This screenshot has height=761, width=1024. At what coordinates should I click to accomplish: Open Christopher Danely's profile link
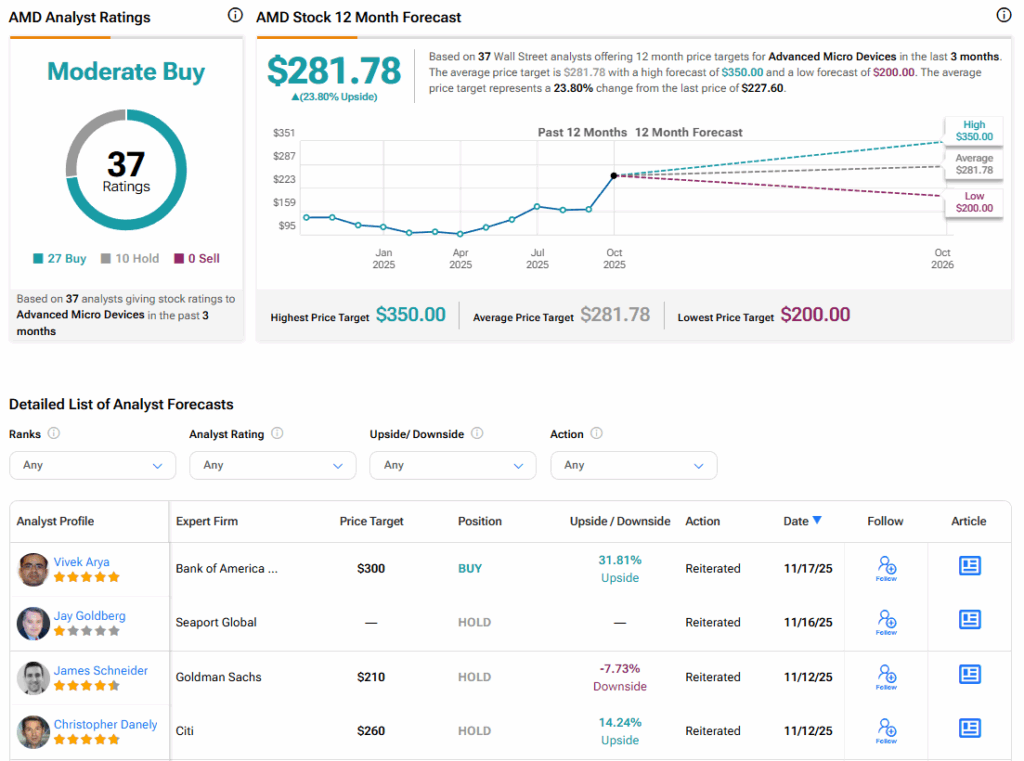[x=105, y=724]
